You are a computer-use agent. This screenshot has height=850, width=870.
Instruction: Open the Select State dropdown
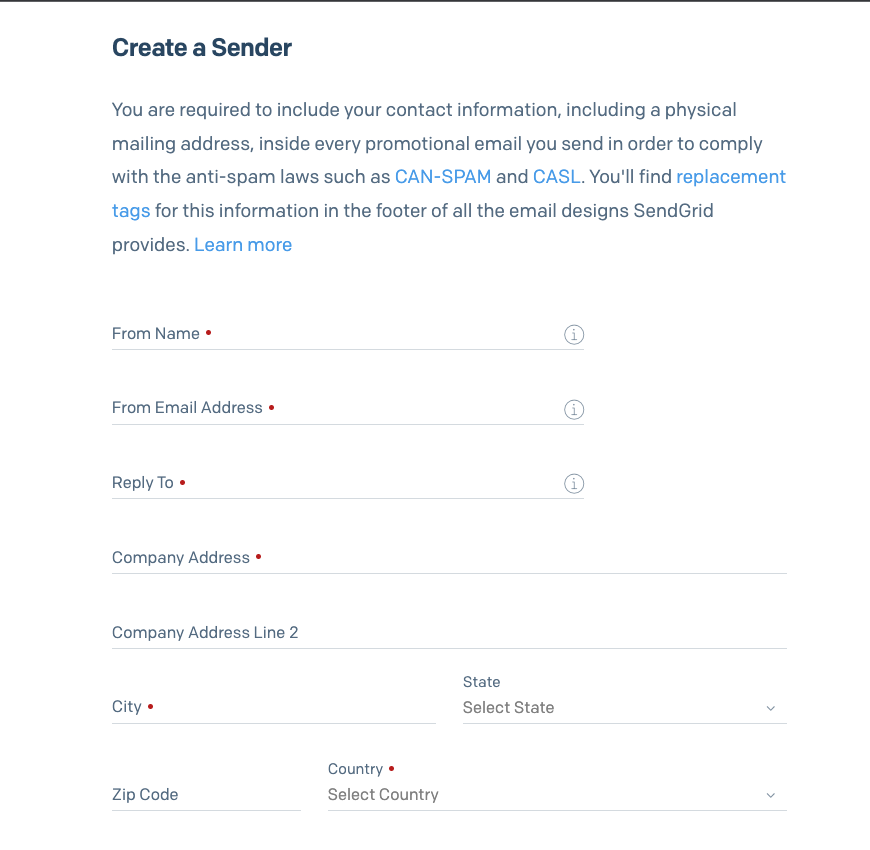(x=610, y=708)
